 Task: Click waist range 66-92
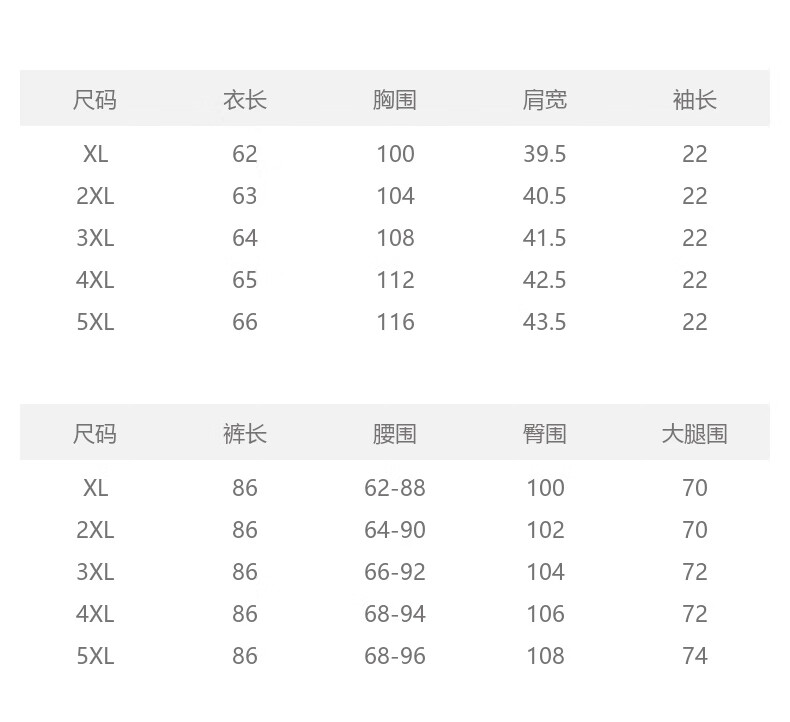(395, 572)
